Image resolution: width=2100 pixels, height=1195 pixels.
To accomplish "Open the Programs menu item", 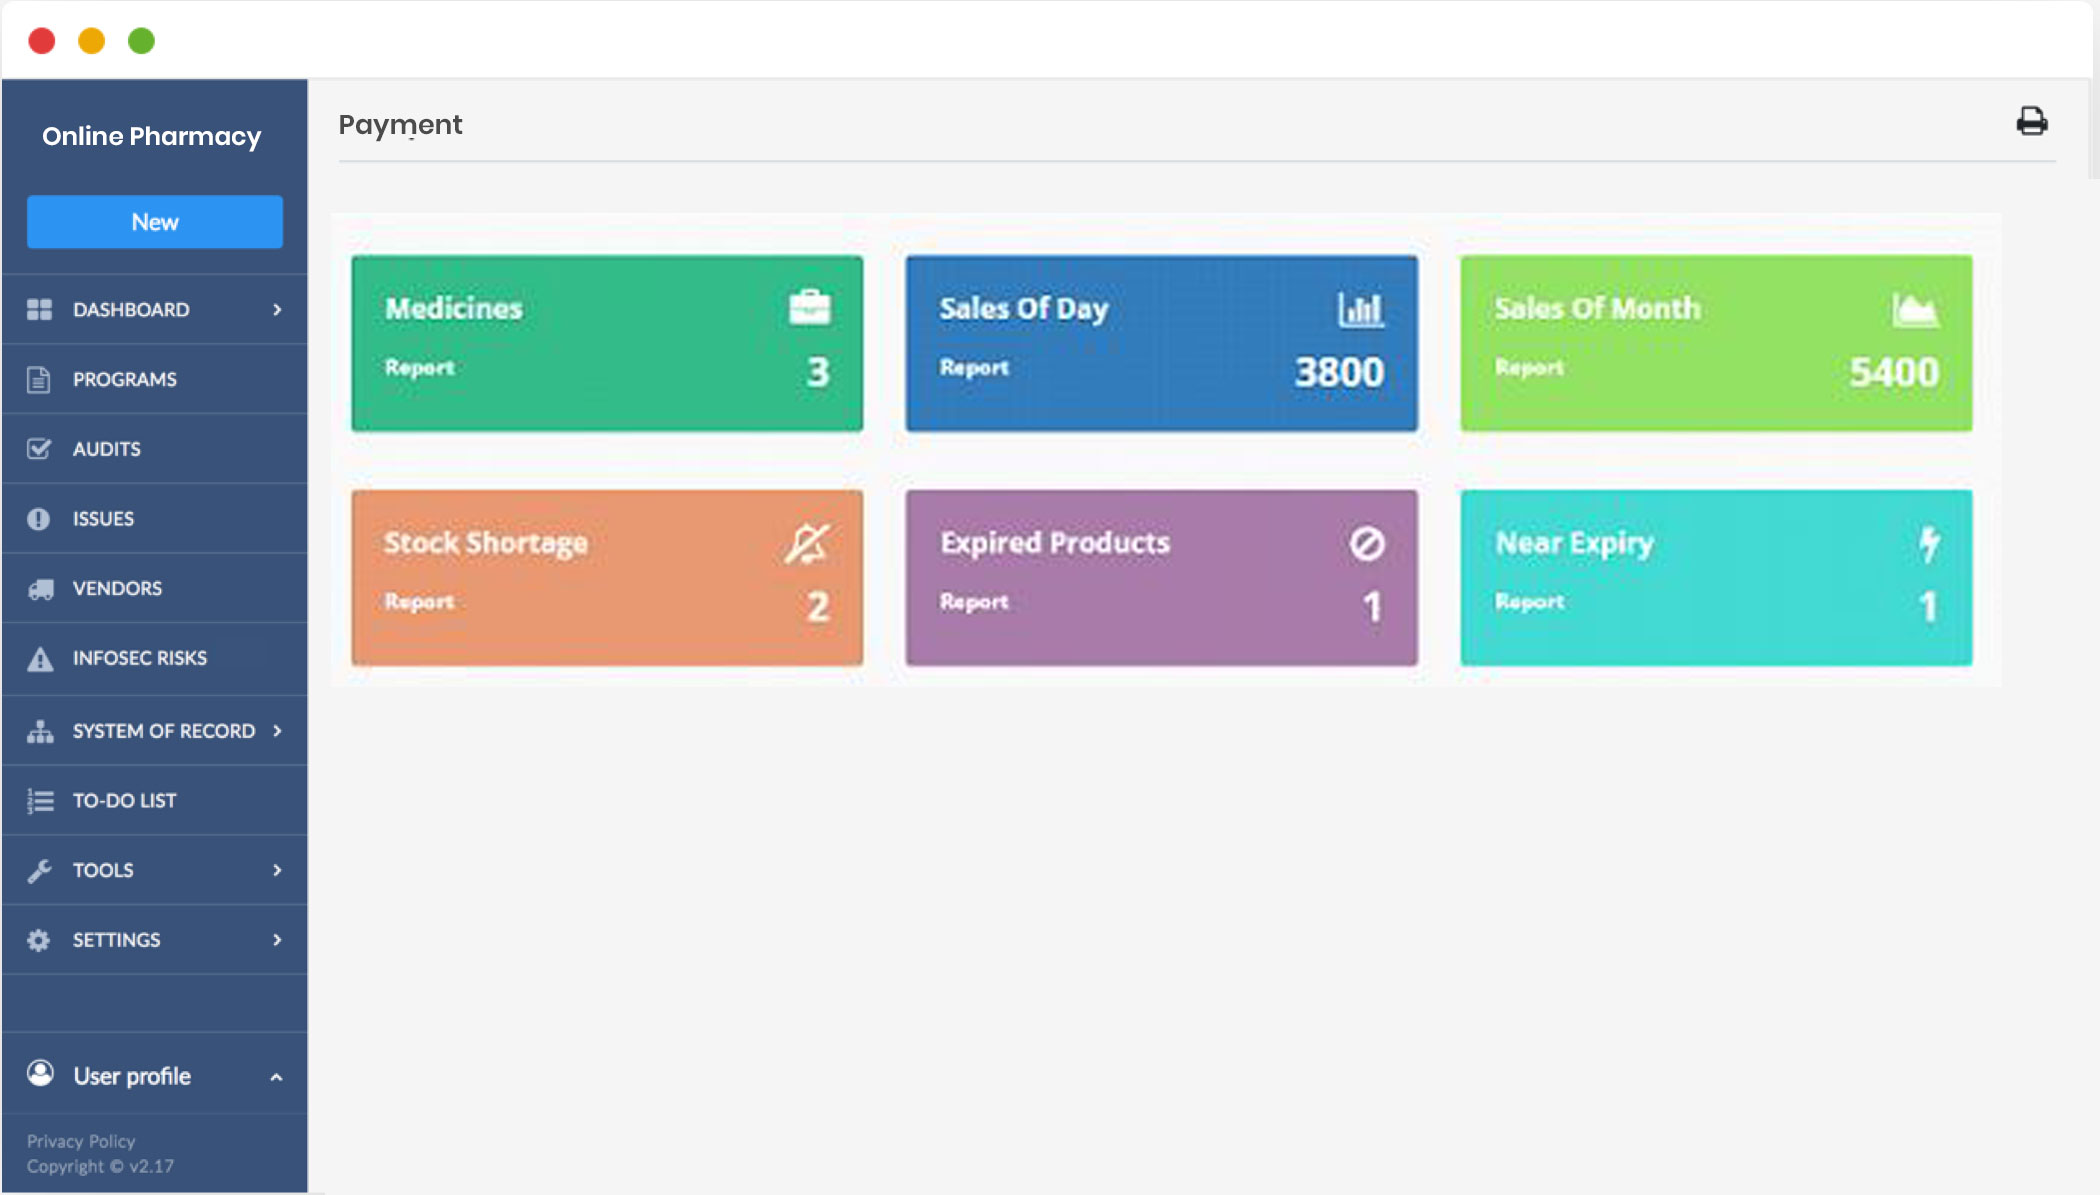I will (124, 380).
